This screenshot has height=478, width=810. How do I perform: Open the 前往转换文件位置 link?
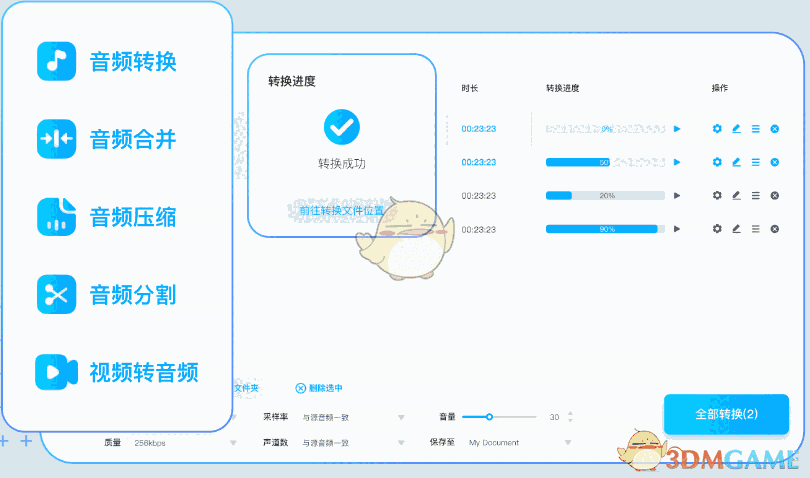(341, 210)
